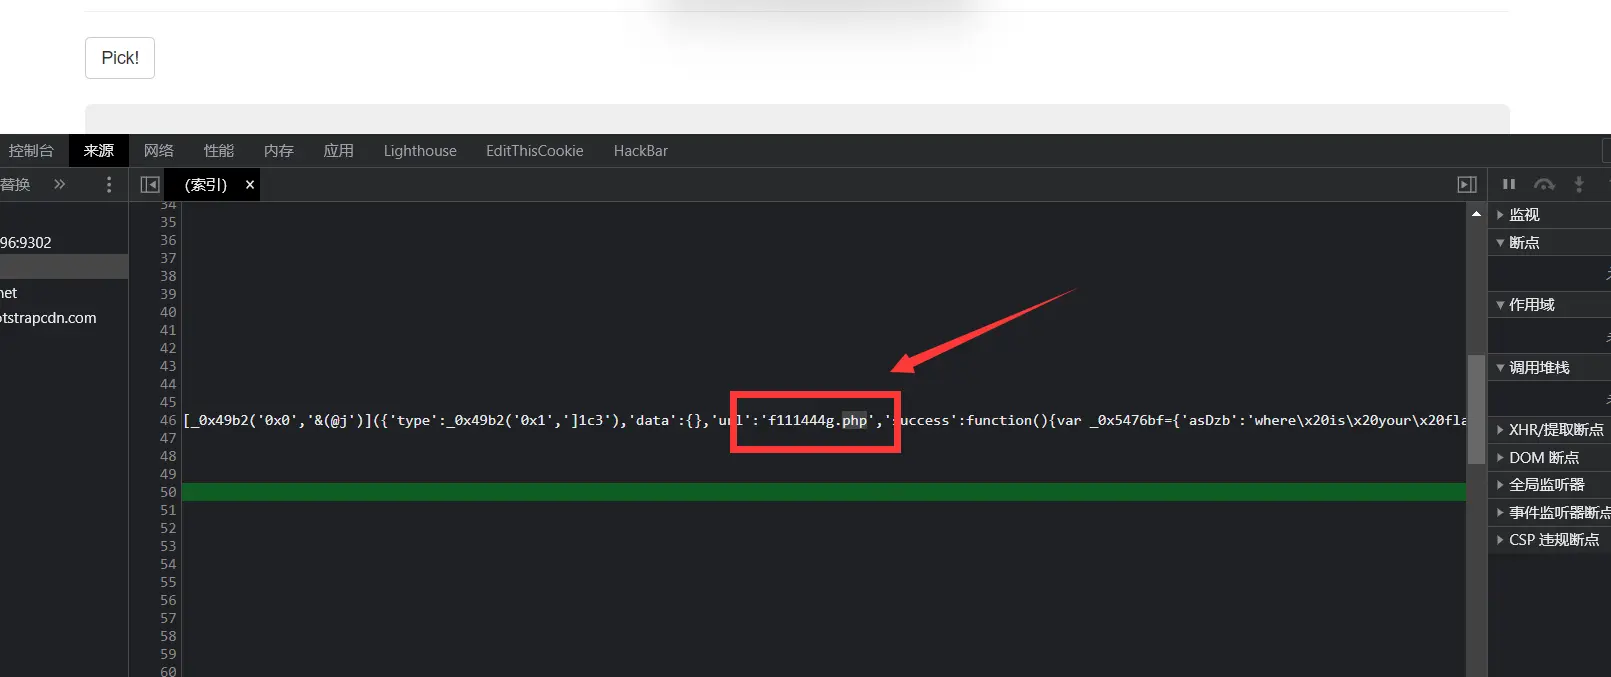The image size is (1611, 677).
Task: Pause script execution in debugger
Action: 1509,184
